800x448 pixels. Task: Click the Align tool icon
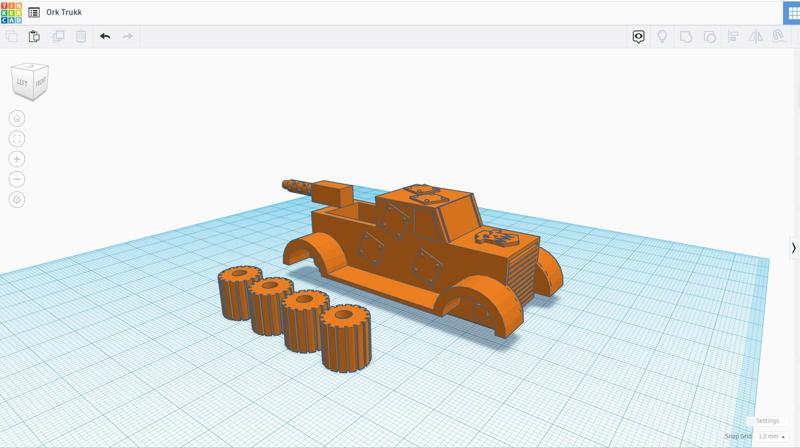733,37
